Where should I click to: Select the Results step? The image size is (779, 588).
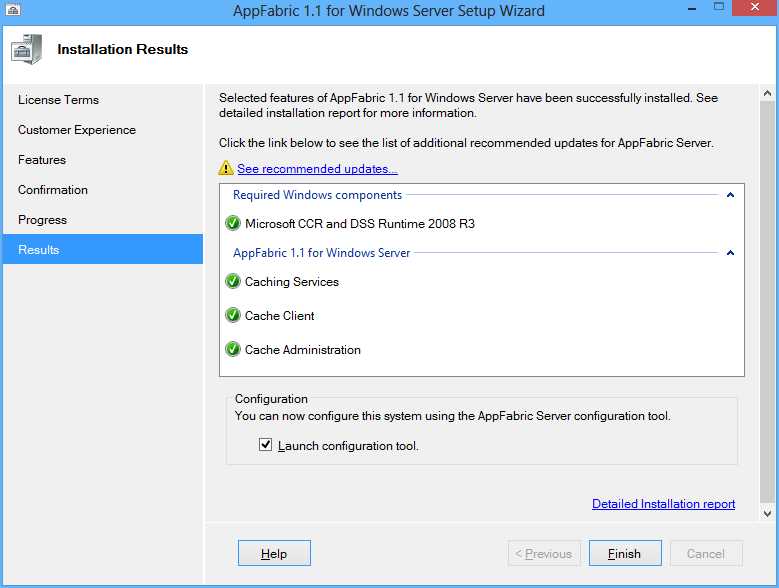pyautogui.click(x=103, y=249)
